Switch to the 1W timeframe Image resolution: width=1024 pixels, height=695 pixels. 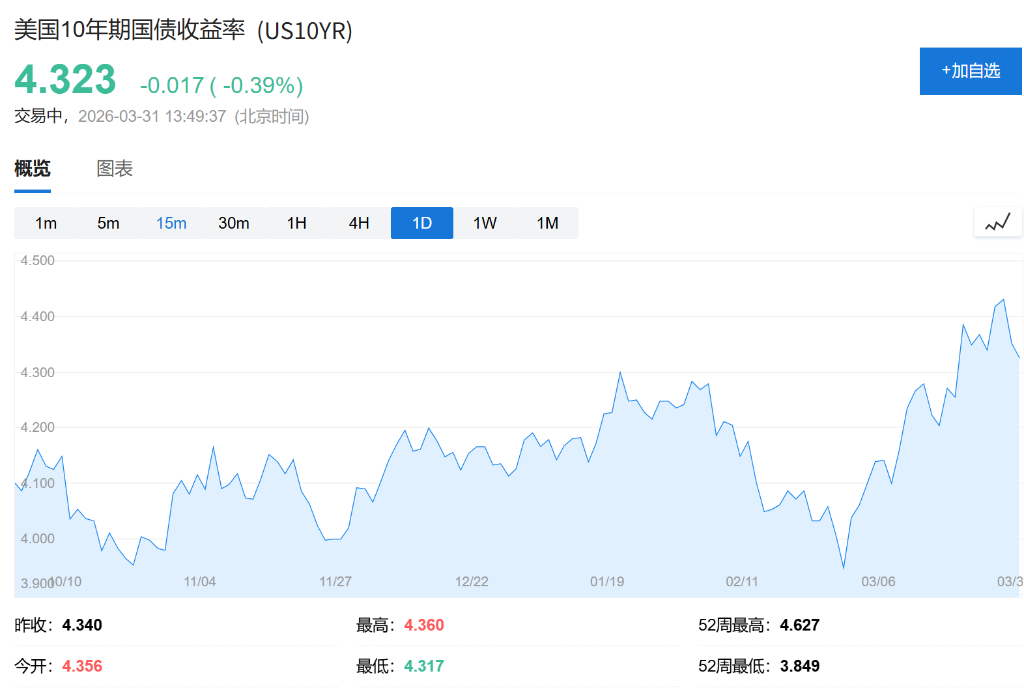484,222
